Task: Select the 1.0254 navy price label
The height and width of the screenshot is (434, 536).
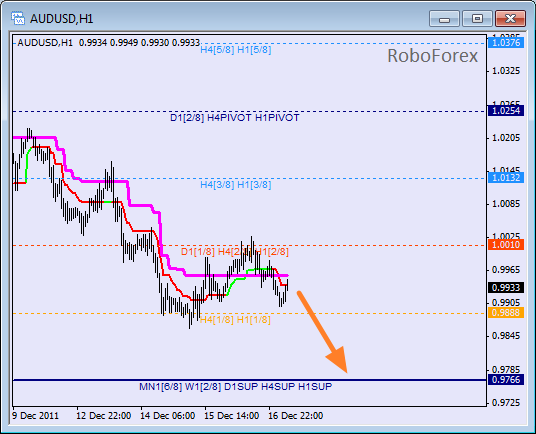Action: tap(506, 111)
